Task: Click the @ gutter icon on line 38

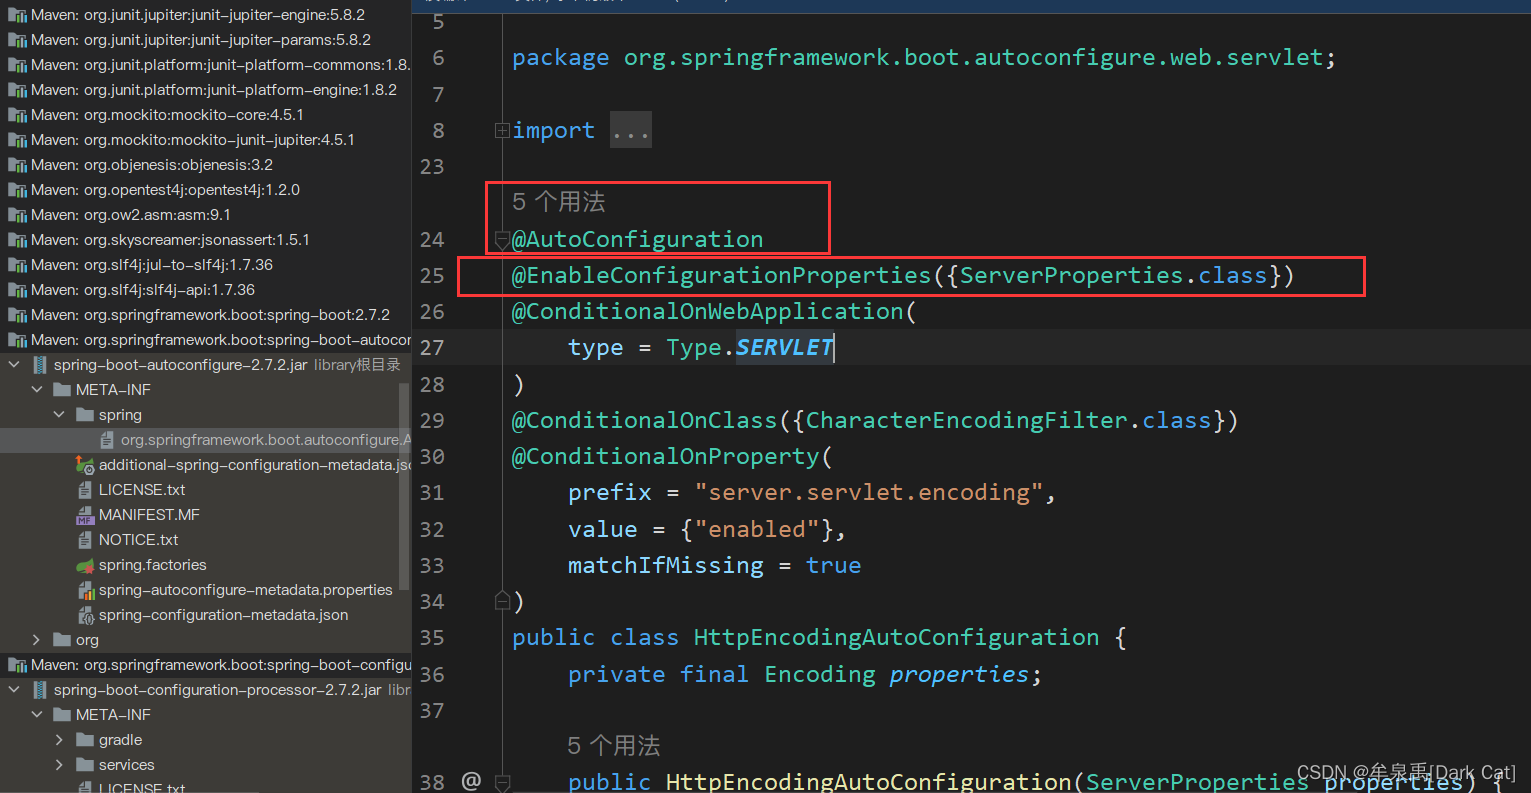Action: click(x=472, y=781)
